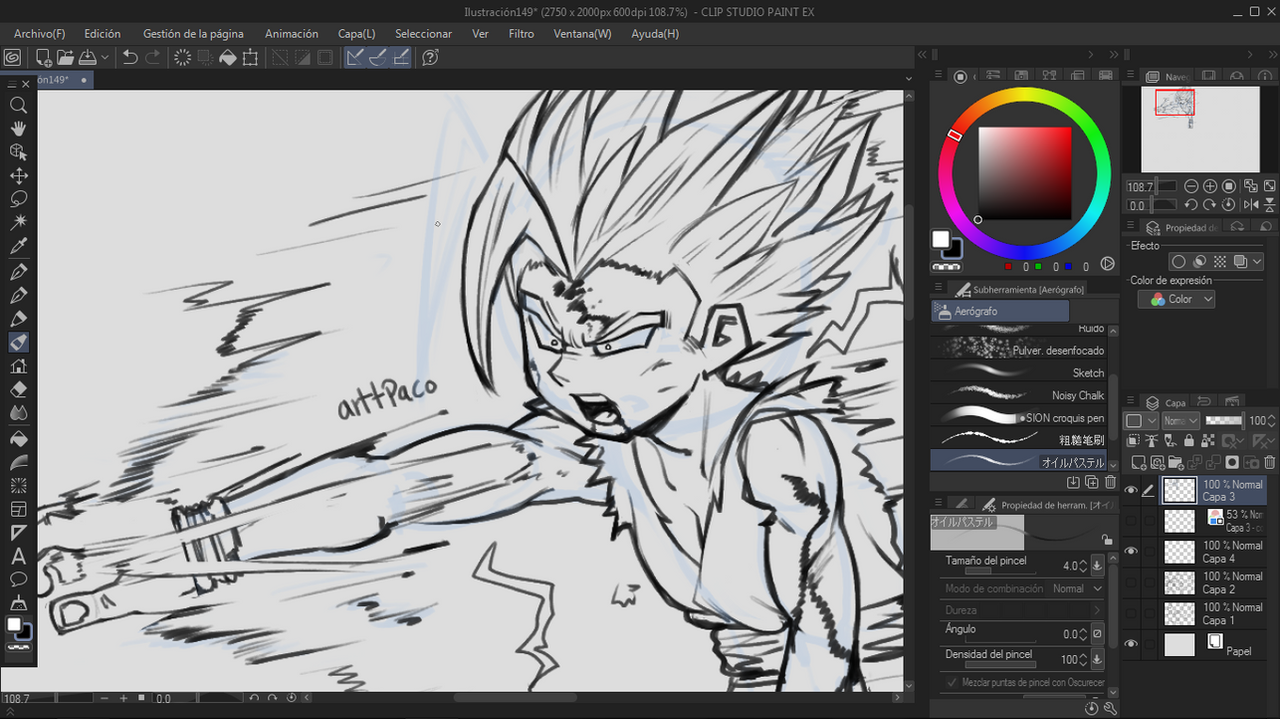Hide the Capa 3 layer
Viewport: 1280px width, 719px height.
tap(1131, 490)
